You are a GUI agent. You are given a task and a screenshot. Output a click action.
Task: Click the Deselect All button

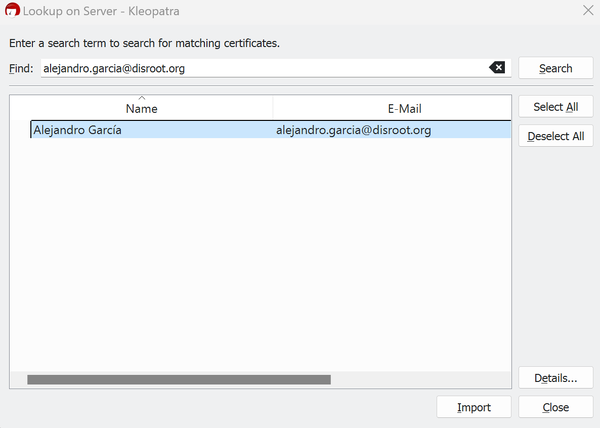(x=555, y=136)
